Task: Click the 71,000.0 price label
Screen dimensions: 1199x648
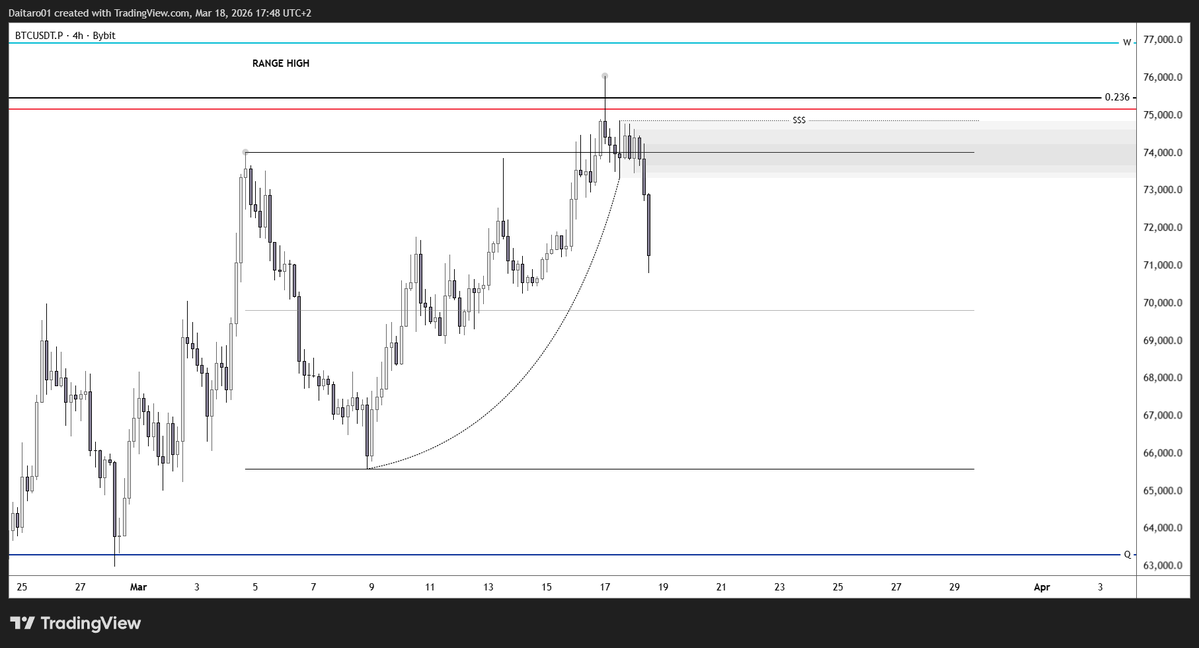Action: [x=1162, y=265]
